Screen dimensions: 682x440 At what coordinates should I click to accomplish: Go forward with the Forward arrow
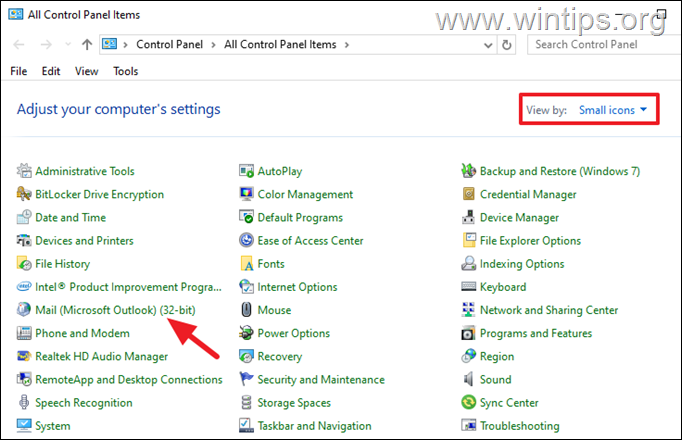click(46, 44)
